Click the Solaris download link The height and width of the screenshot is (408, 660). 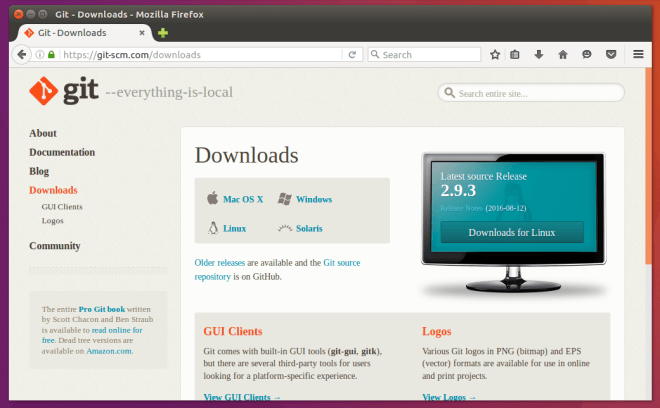[x=309, y=229]
